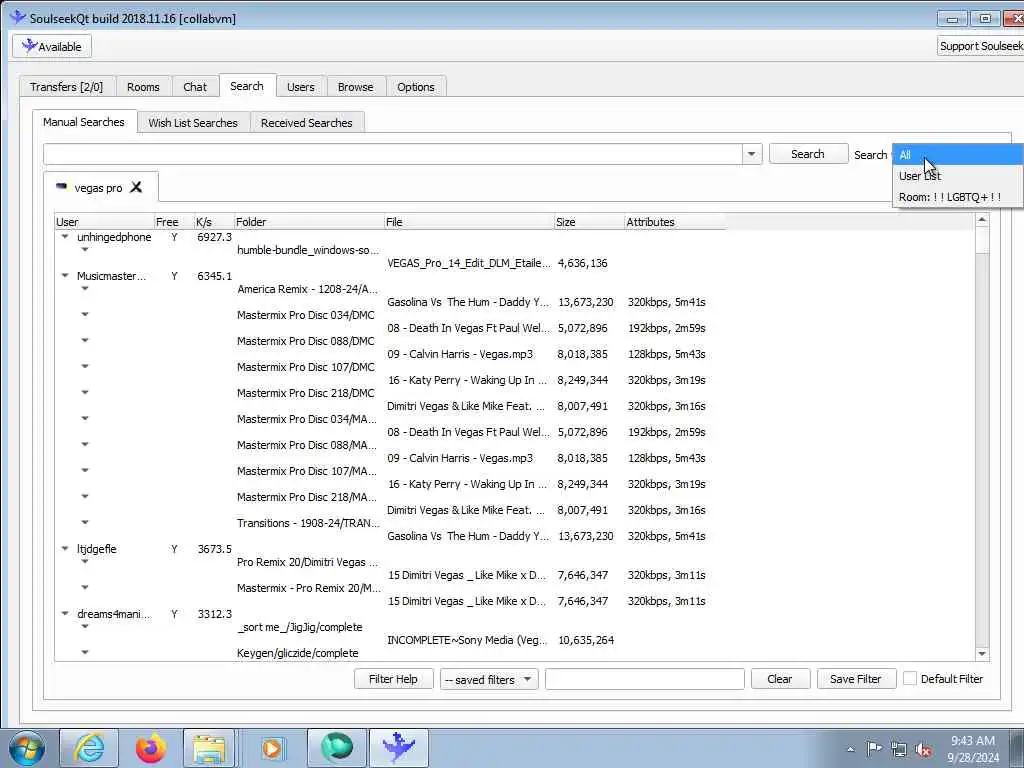Click the search query input field

pyautogui.click(x=392, y=154)
